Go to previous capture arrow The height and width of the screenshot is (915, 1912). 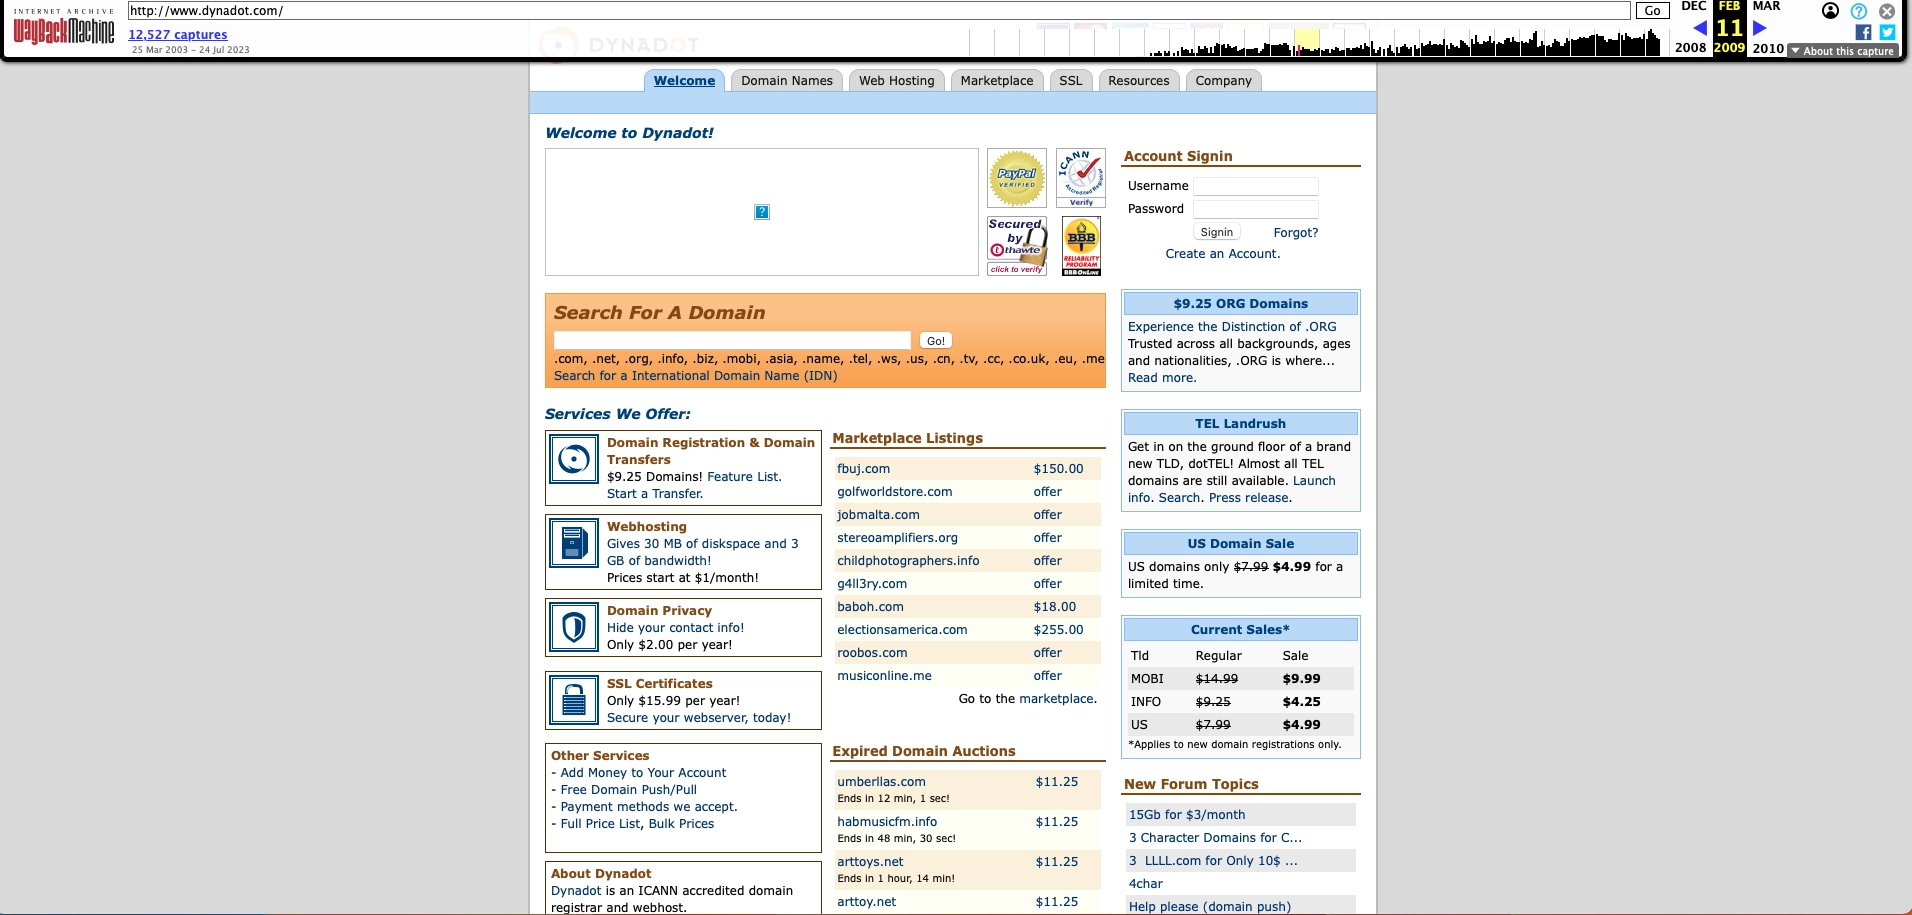click(x=1699, y=28)
